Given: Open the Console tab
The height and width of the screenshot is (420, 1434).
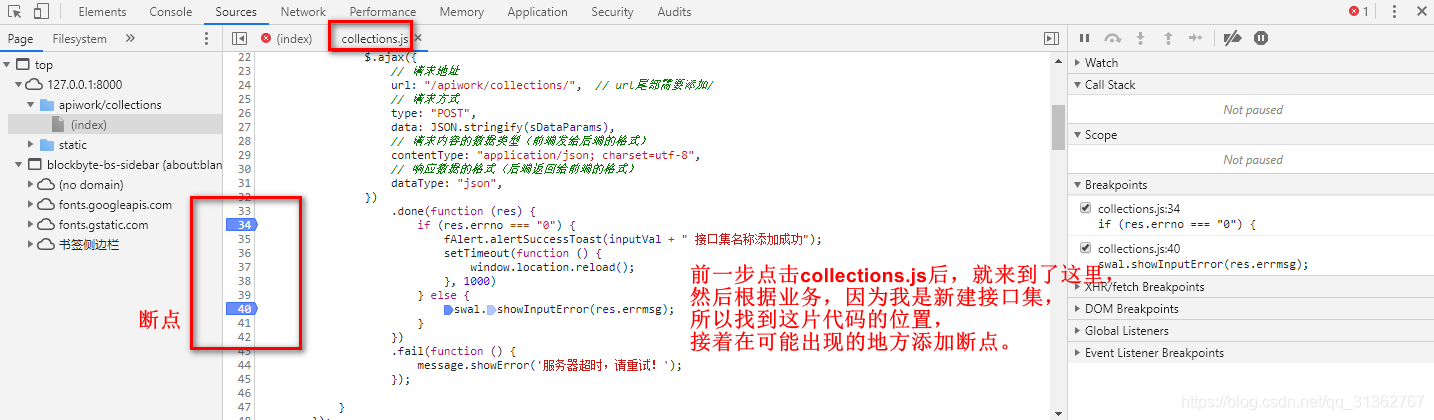Looking at the screenshot, I should point(171,12).
